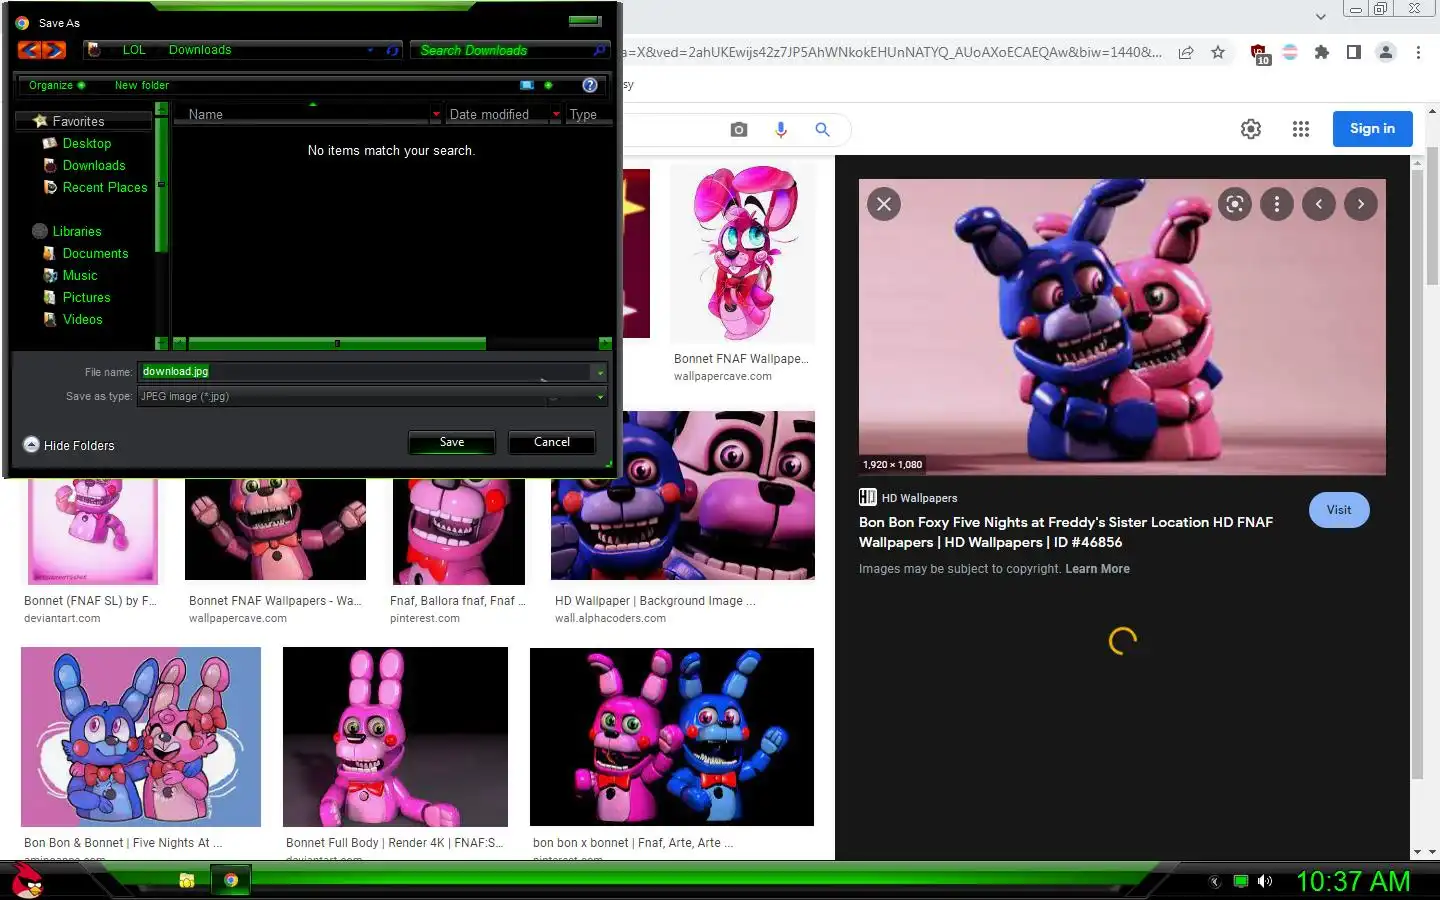Screen dimensions: 1440x900
Task: Open Chrome three-dot menu
Action: tap(1418, 52)
